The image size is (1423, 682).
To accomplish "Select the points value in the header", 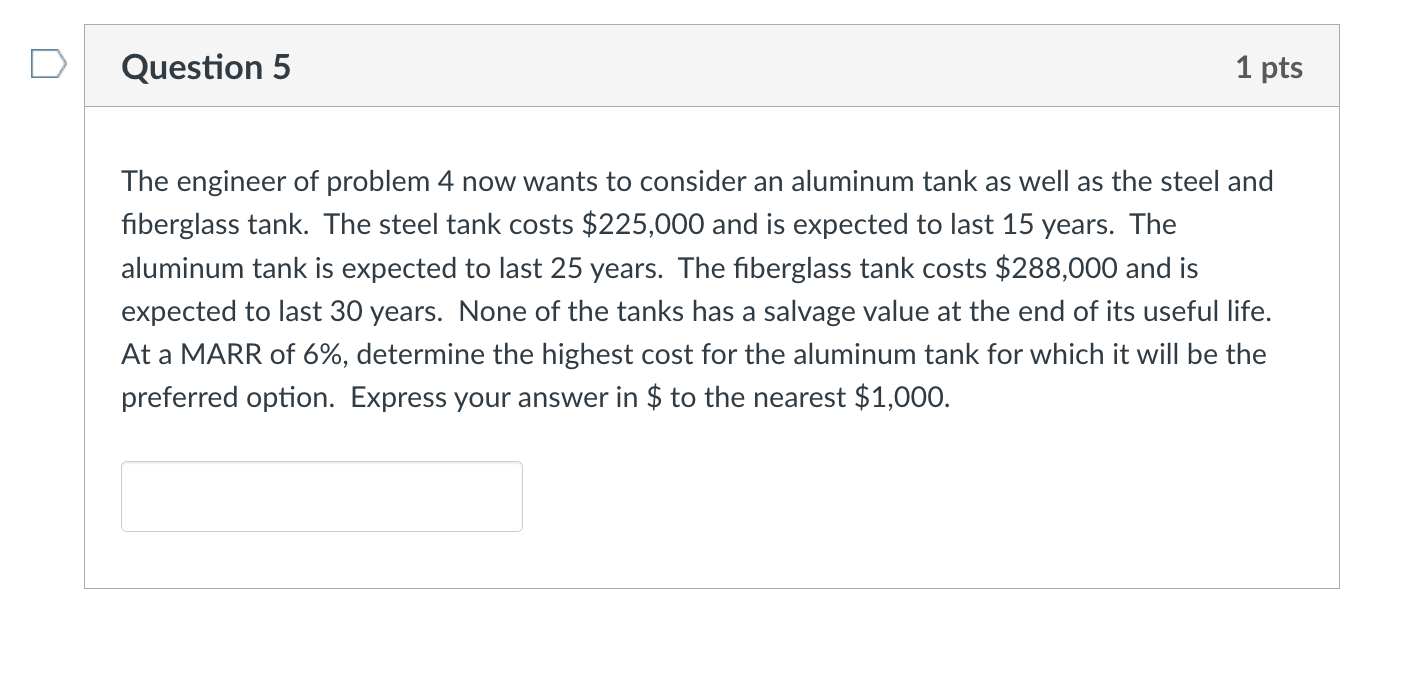I will point(1268,66).
